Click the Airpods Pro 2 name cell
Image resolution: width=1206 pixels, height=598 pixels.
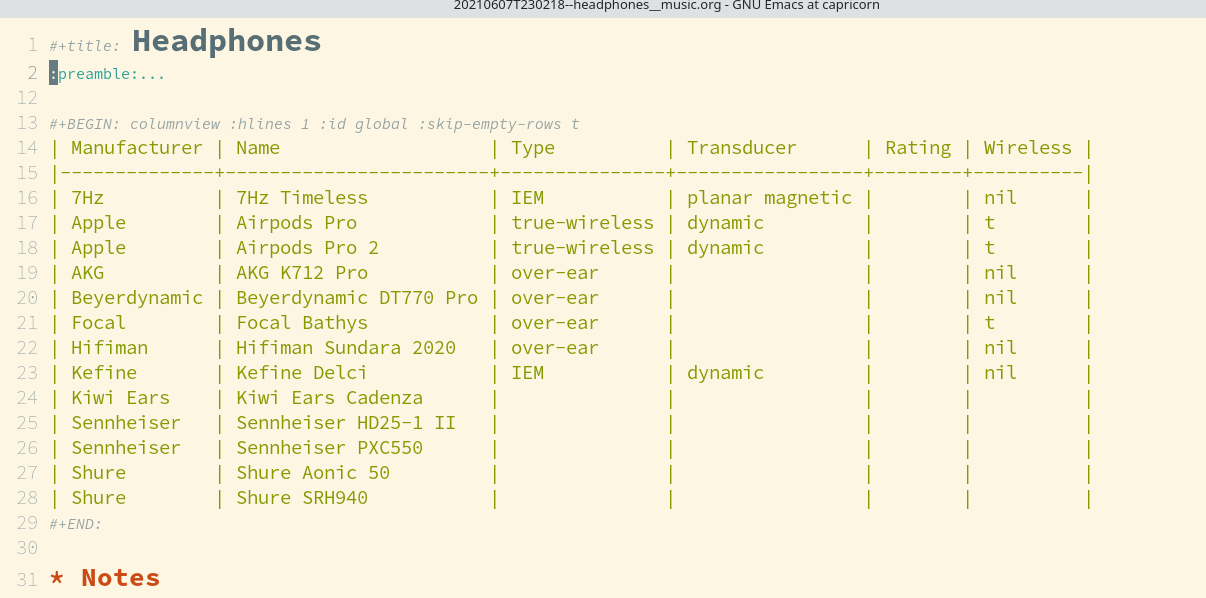pos(307,248)
